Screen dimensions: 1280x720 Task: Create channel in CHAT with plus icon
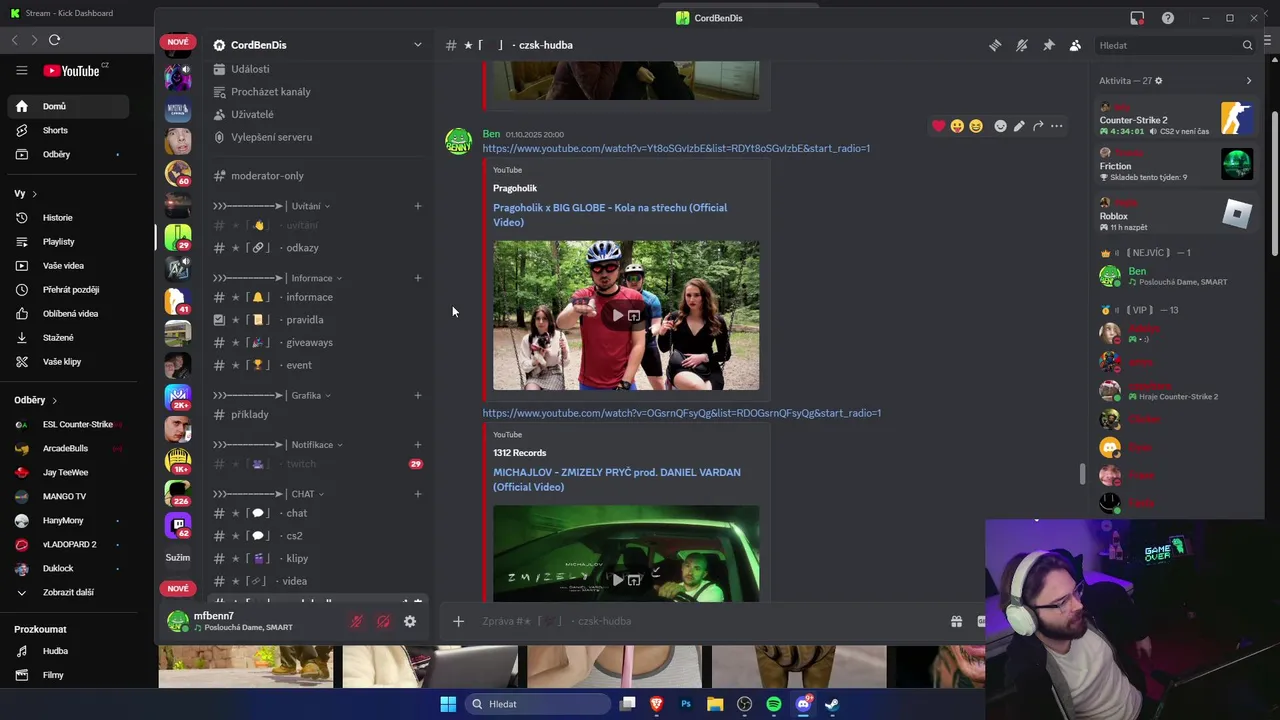pyautogui.click(x=418, y=494)
